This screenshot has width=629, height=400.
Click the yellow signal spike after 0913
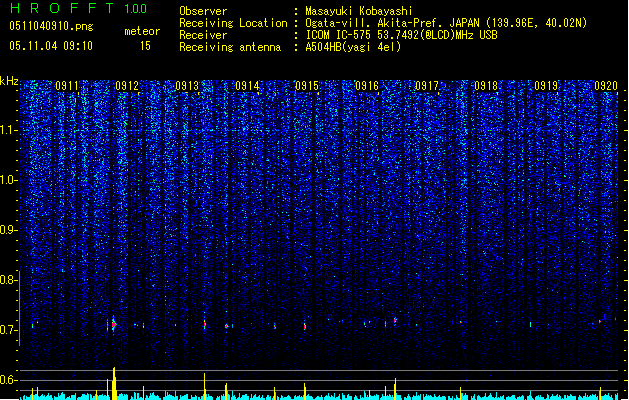[x=205, y=386]
